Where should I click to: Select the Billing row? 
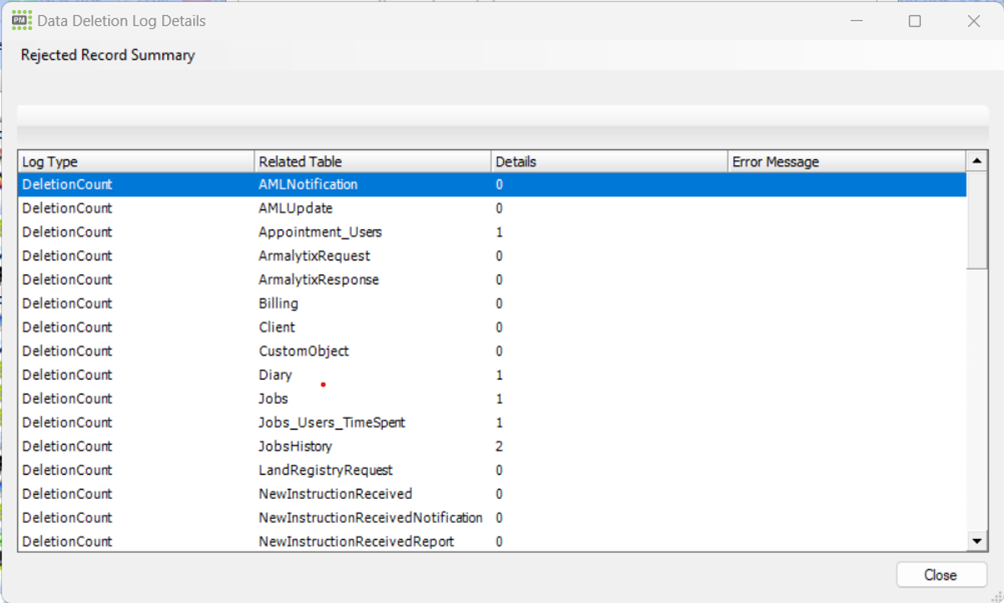[278, 304]
